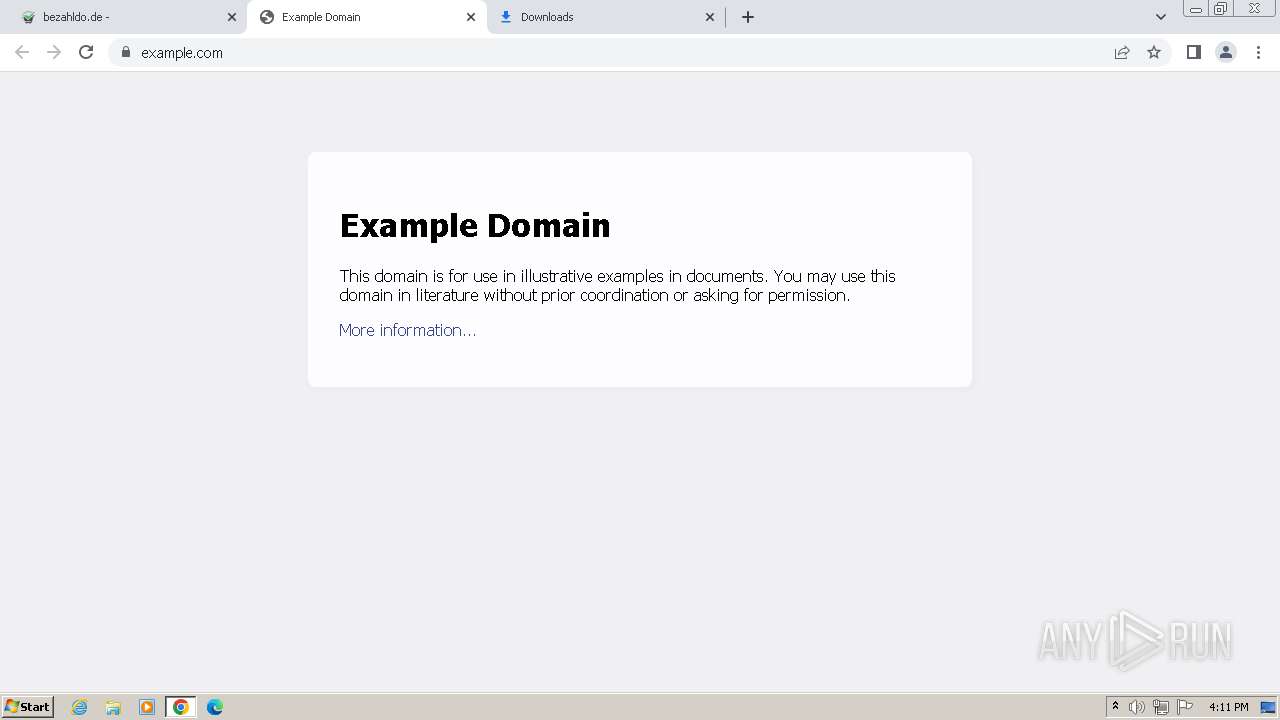Image resolution: width=1280 pixels, height=720 pixels.
Task: Restore down the Chrome window
Action: [1221, 9]
